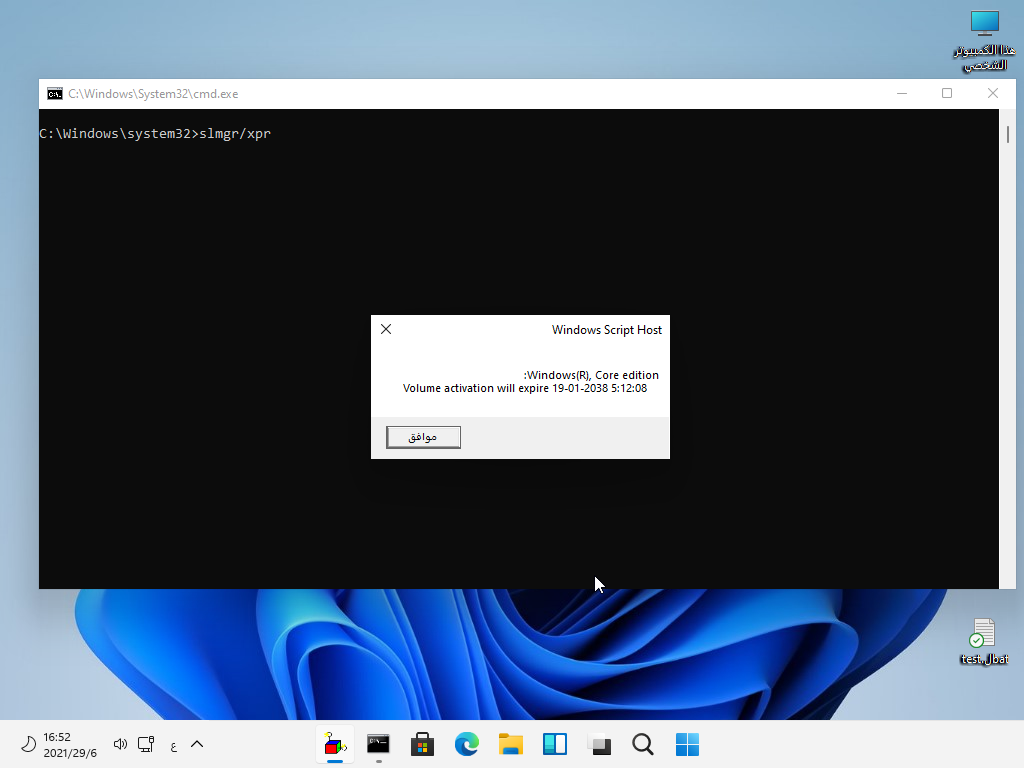Open taskbar Search magnifier
The height and width of the screenshot is (768, 1024).
(x=643, y=744)
